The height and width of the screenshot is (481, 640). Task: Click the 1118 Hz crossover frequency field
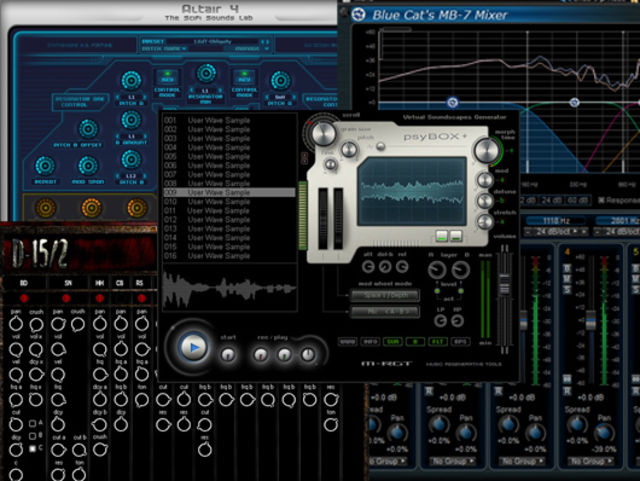point(556,220)
